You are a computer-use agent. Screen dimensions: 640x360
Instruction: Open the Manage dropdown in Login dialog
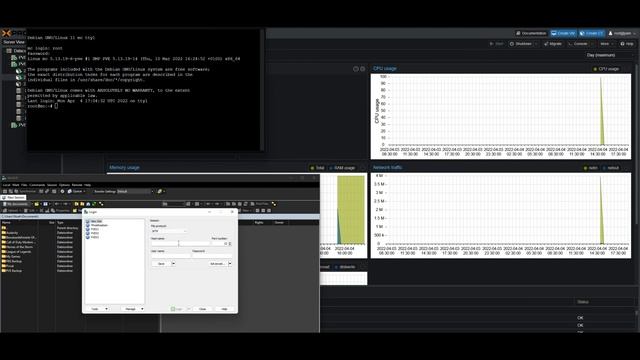click(x=133, y=309)
